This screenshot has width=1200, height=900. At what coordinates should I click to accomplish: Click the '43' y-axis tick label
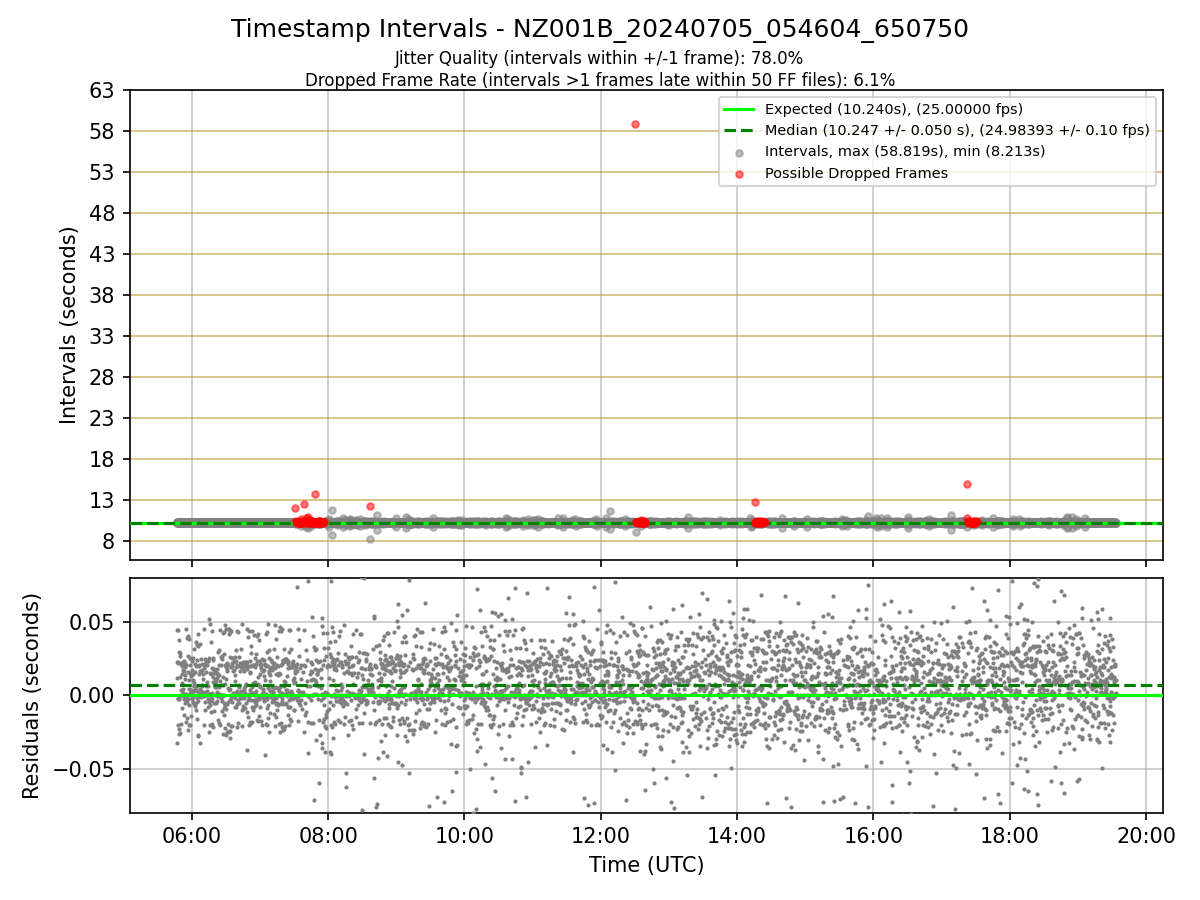(x=102, y=255)
